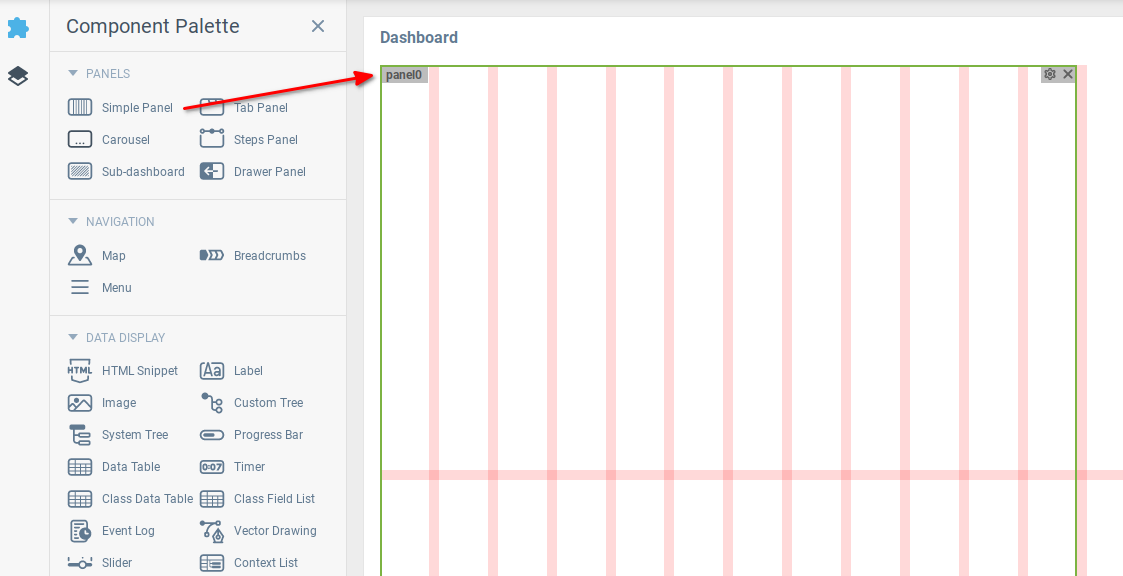Screen dimensions: 1123x576
Task: Choose the Carousel component icon
Action: click(x=79, y=140)
